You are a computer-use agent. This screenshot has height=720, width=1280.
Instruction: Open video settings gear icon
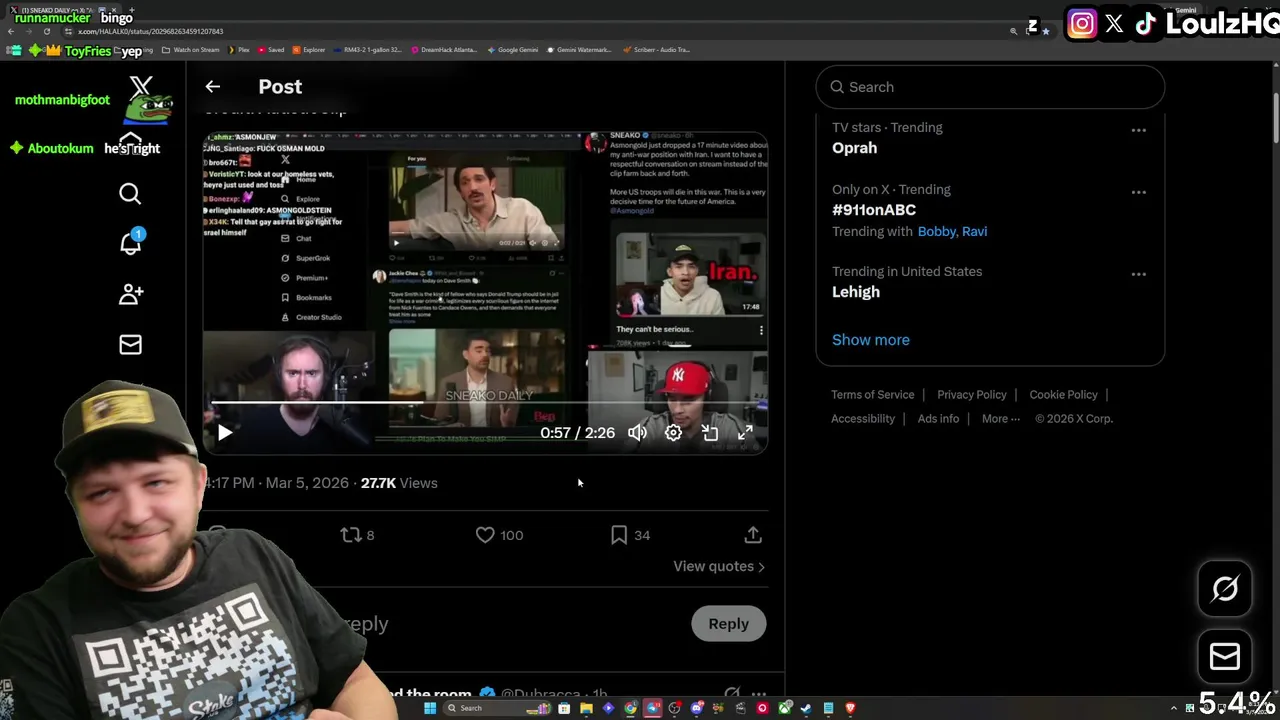tap(673, 433)
